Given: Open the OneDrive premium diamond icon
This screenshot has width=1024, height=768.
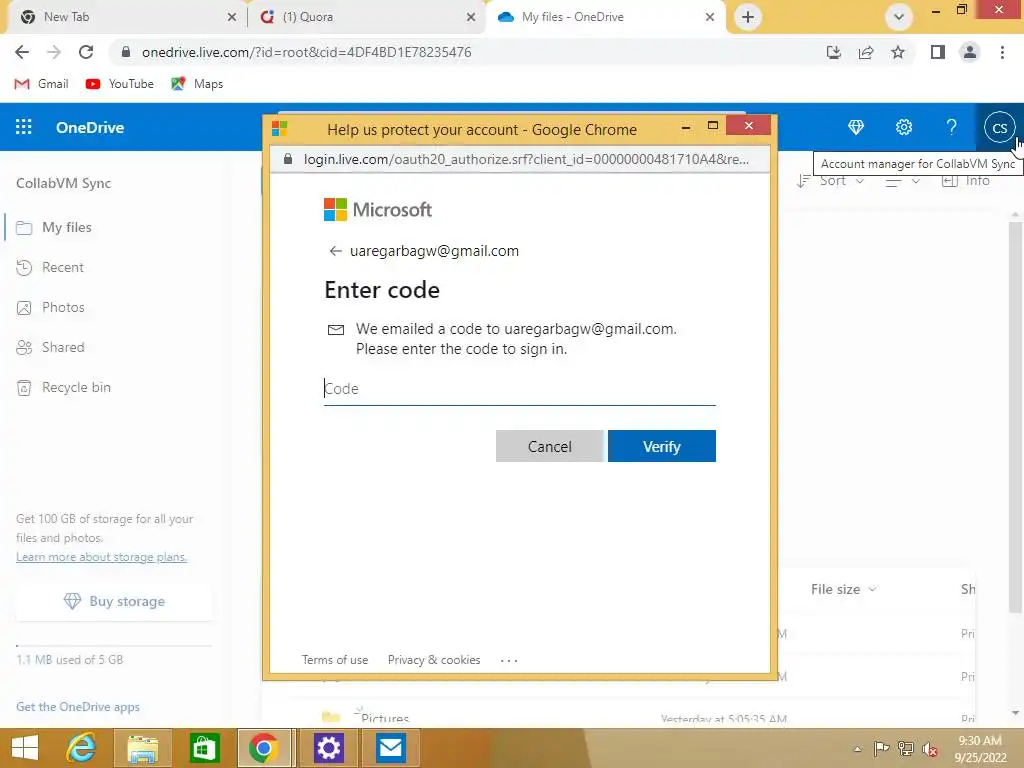Looking at the screenshot, I should pyautogui.click(x=856, y=127).
